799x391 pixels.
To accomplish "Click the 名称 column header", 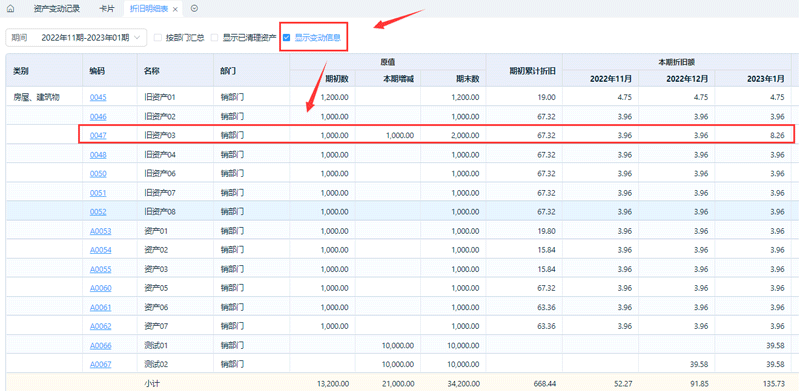I will tap(175, 70).
